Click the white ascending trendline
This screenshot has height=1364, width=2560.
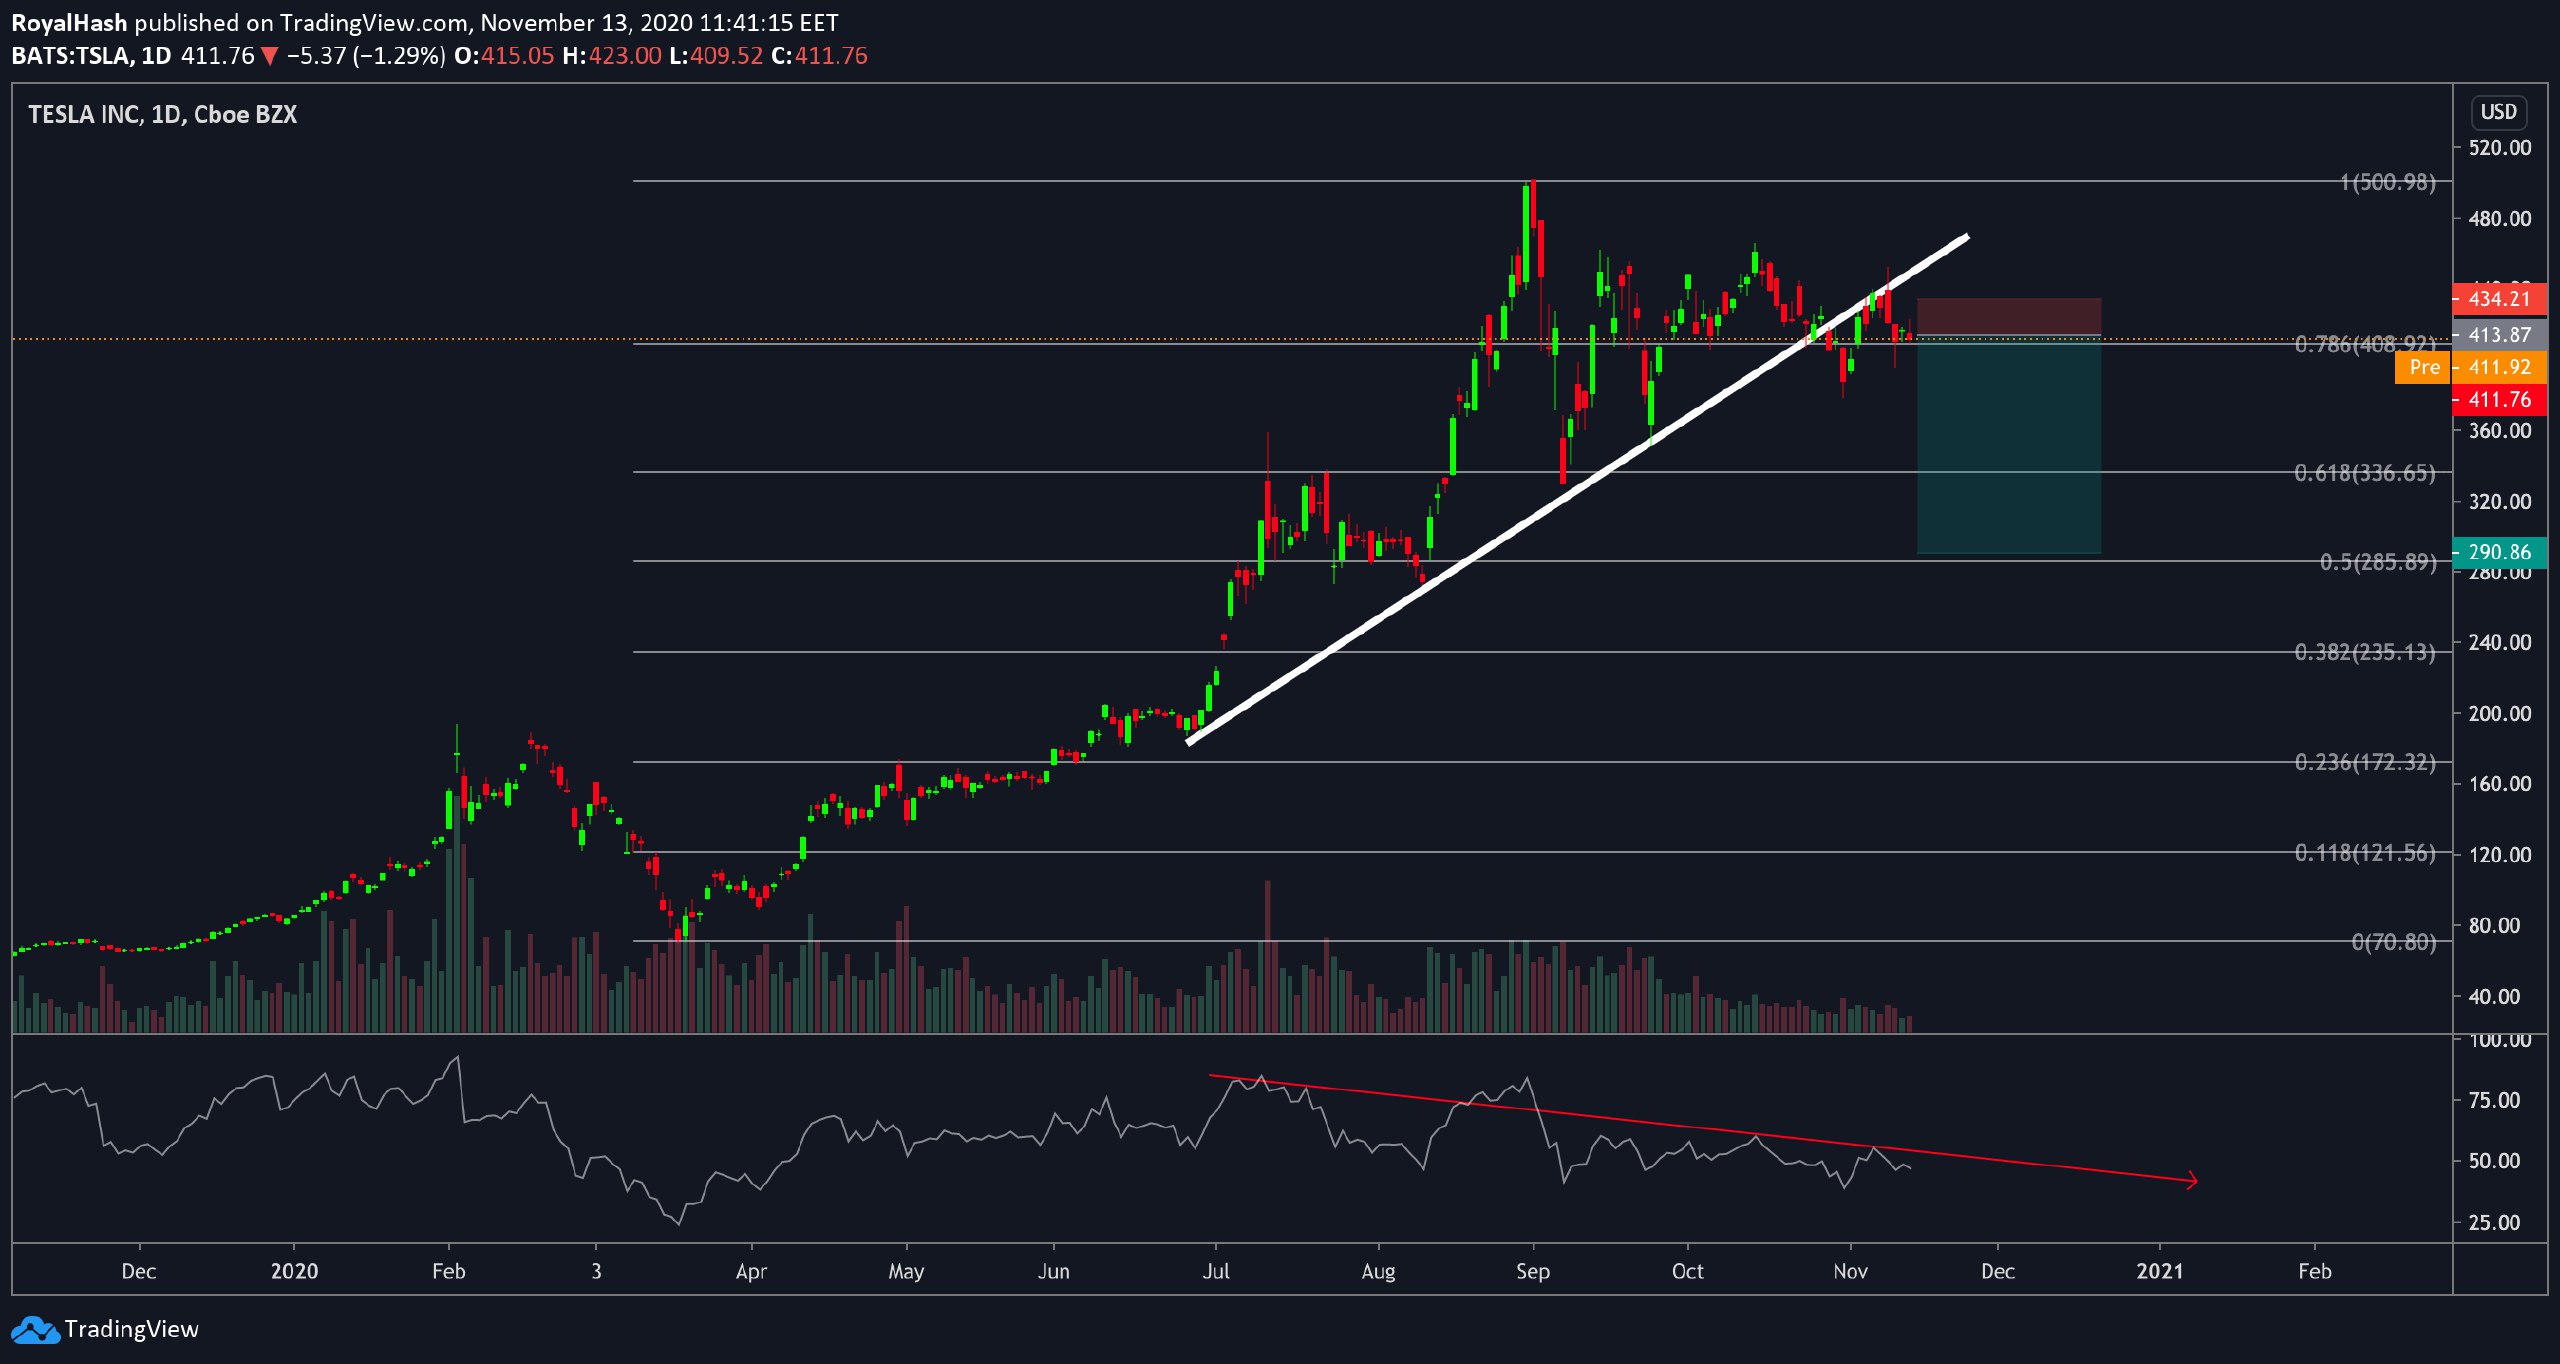tap(1577, 489)
